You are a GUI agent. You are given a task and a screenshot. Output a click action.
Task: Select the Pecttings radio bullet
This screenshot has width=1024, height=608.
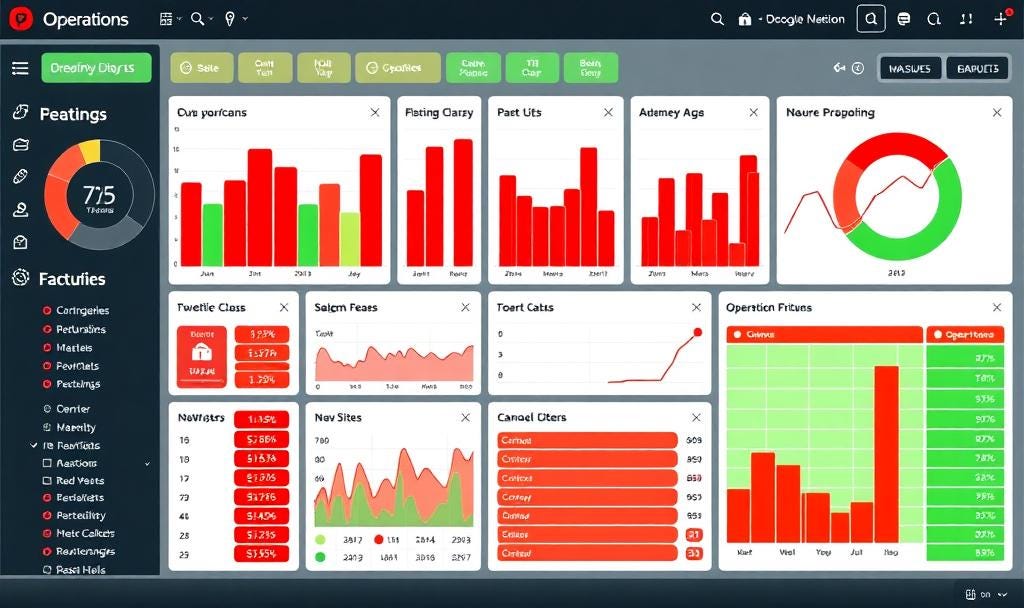coord(47,384)
